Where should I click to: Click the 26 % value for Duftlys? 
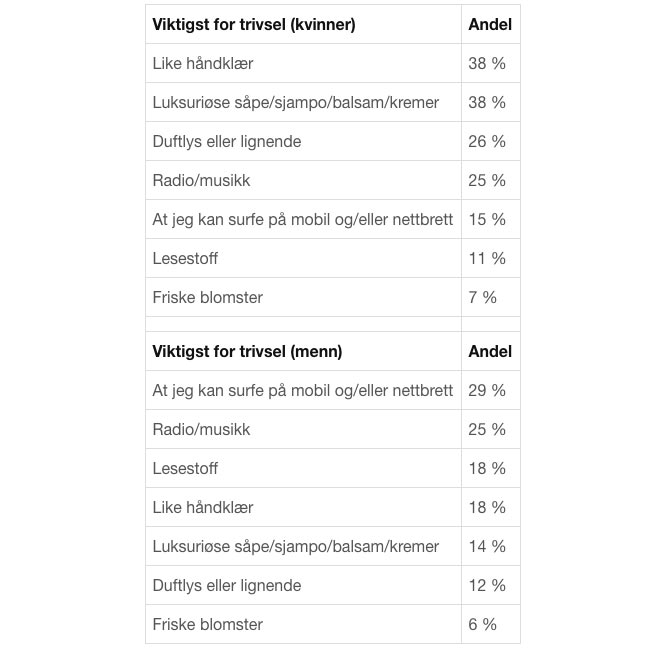(x=487, y=142)
